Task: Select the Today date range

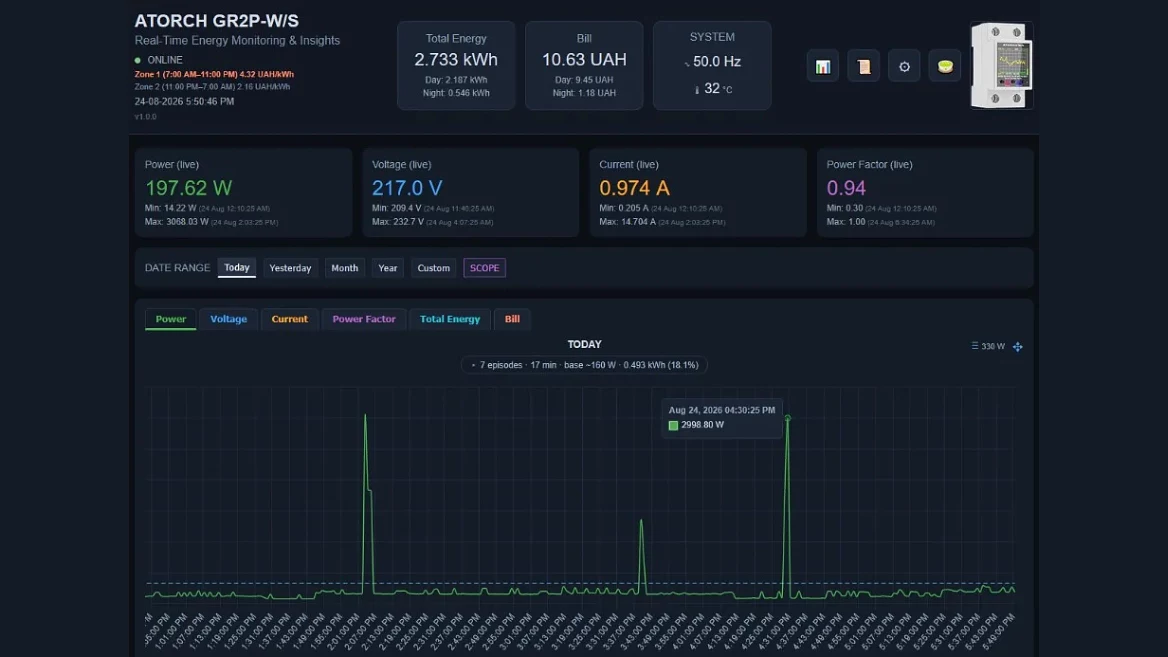Action: click(x=237, y=267)
